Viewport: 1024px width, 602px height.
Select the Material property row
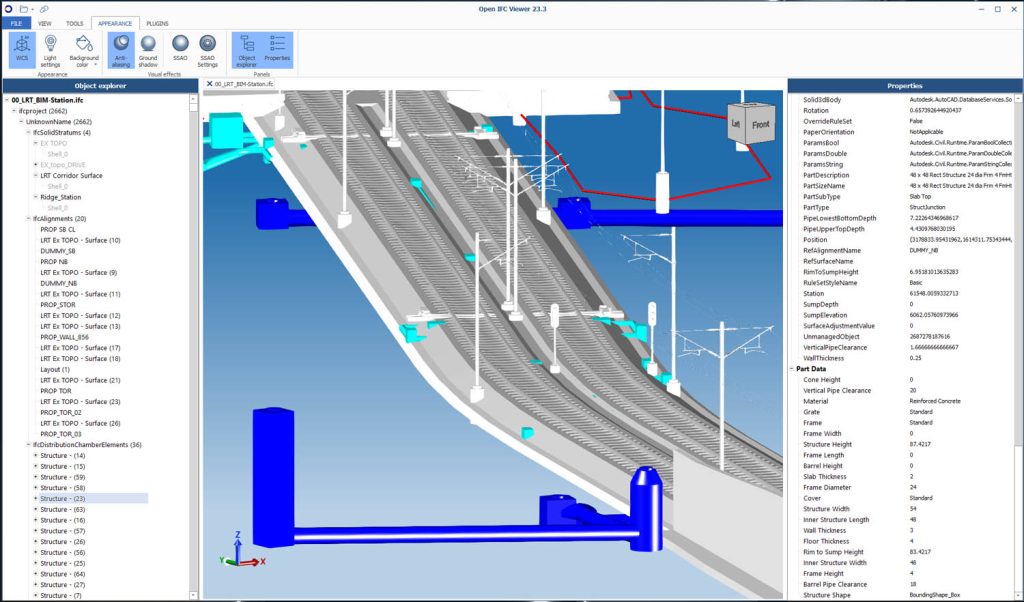tap(906, 401)
